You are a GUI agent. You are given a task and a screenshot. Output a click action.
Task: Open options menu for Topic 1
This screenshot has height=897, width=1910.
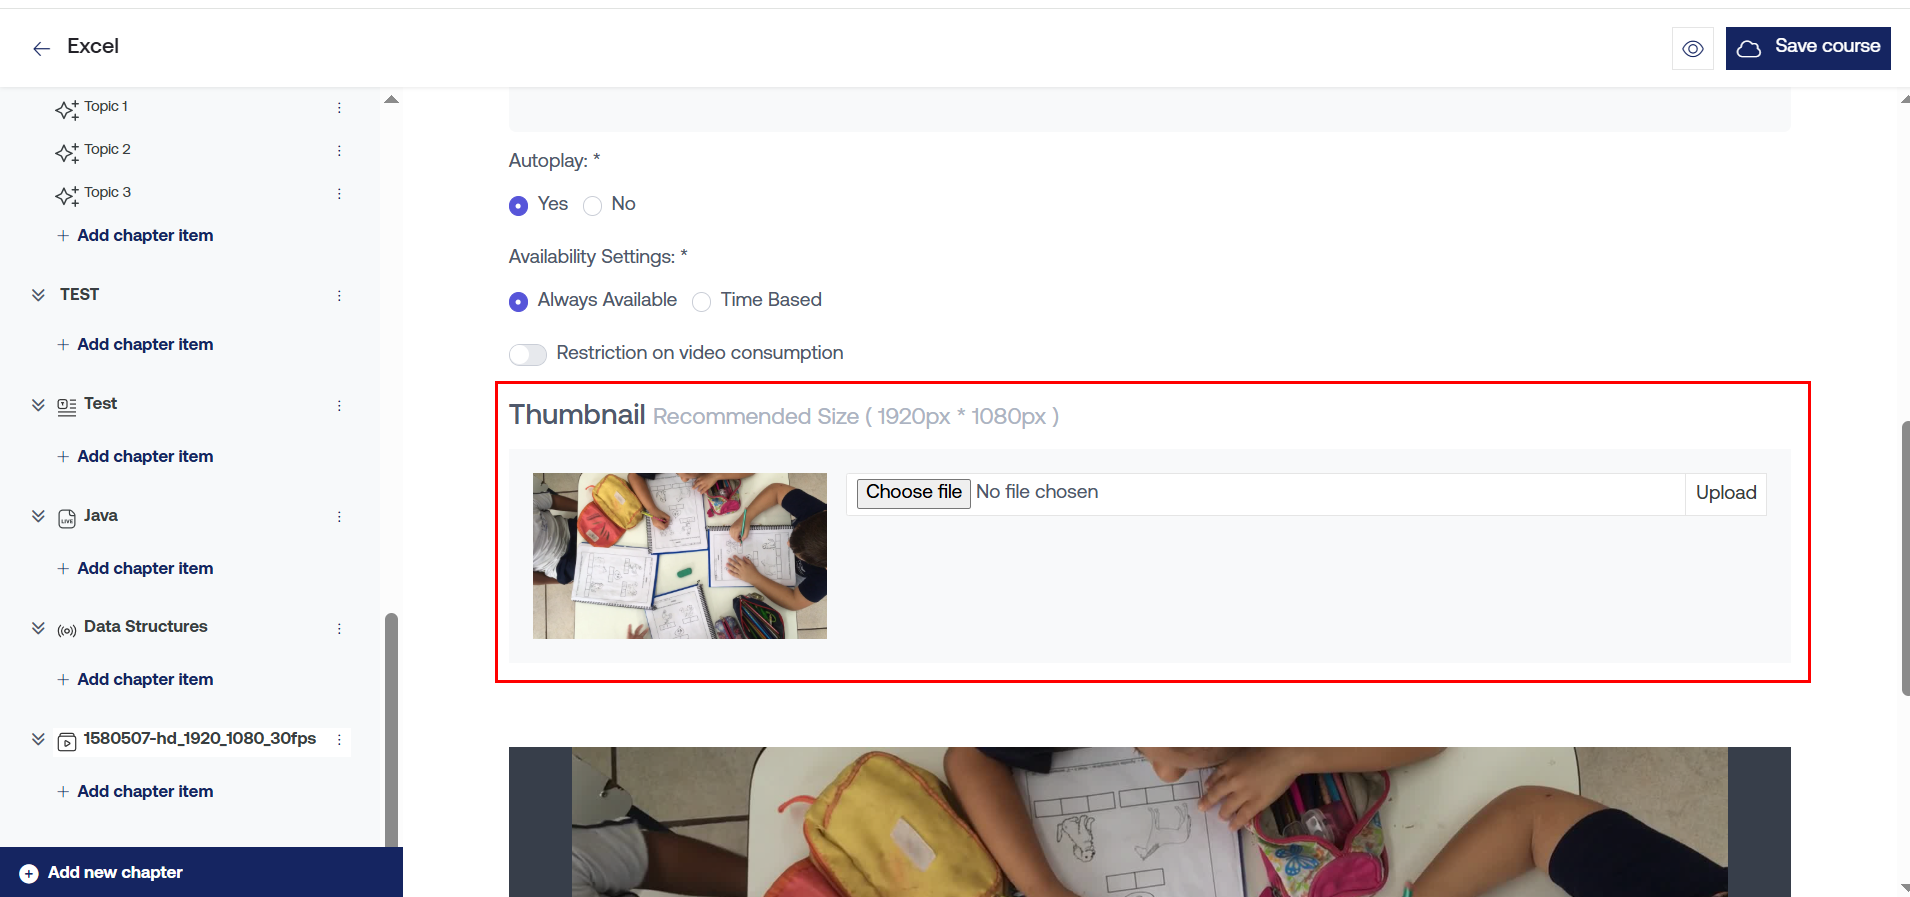[x=339, y=107]
